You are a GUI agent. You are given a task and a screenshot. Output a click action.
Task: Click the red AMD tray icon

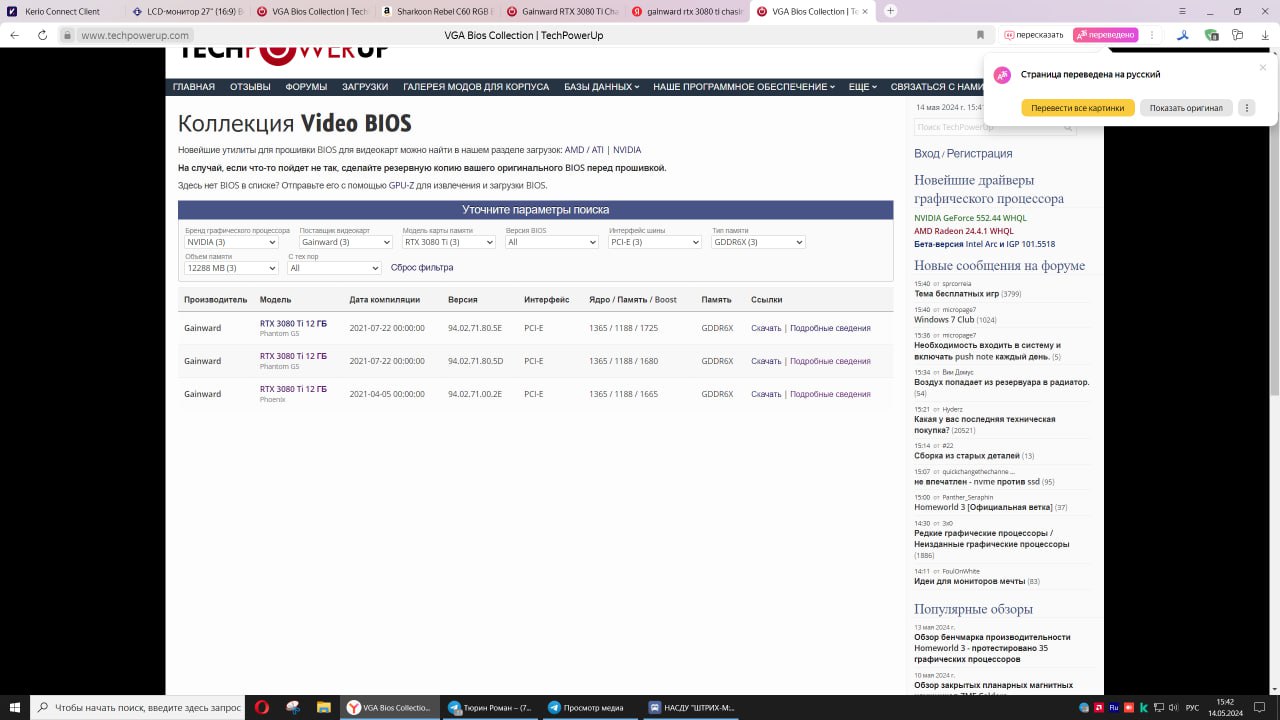pos(1099,707)
